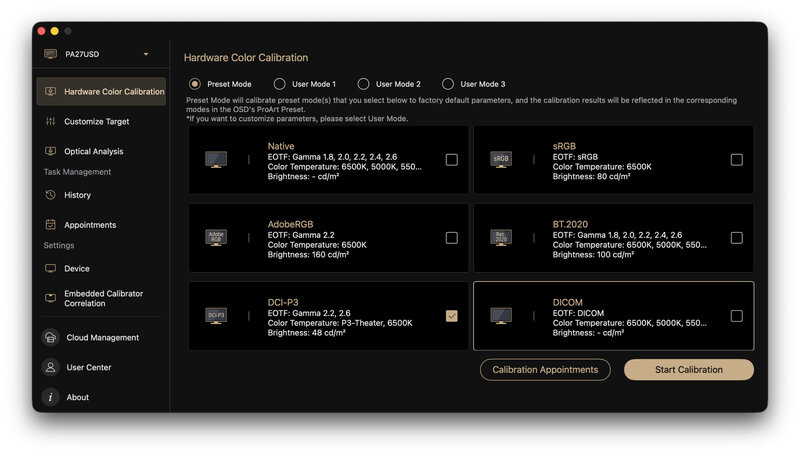Select the Preset Mode radio button
Image resolution: width=800 pixels, height=455 pixels.
[194, 84]
